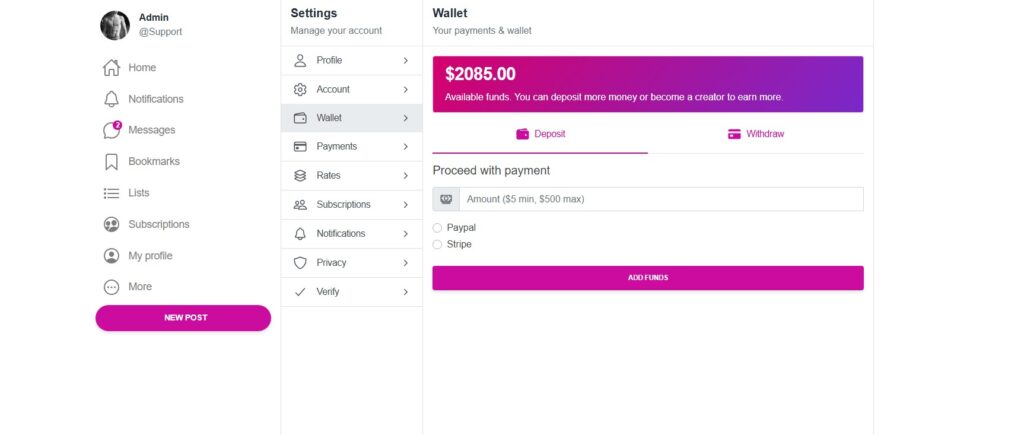1024x435 pixels.
Task: Select the Stripe payment option
Action: coord(437,244)
